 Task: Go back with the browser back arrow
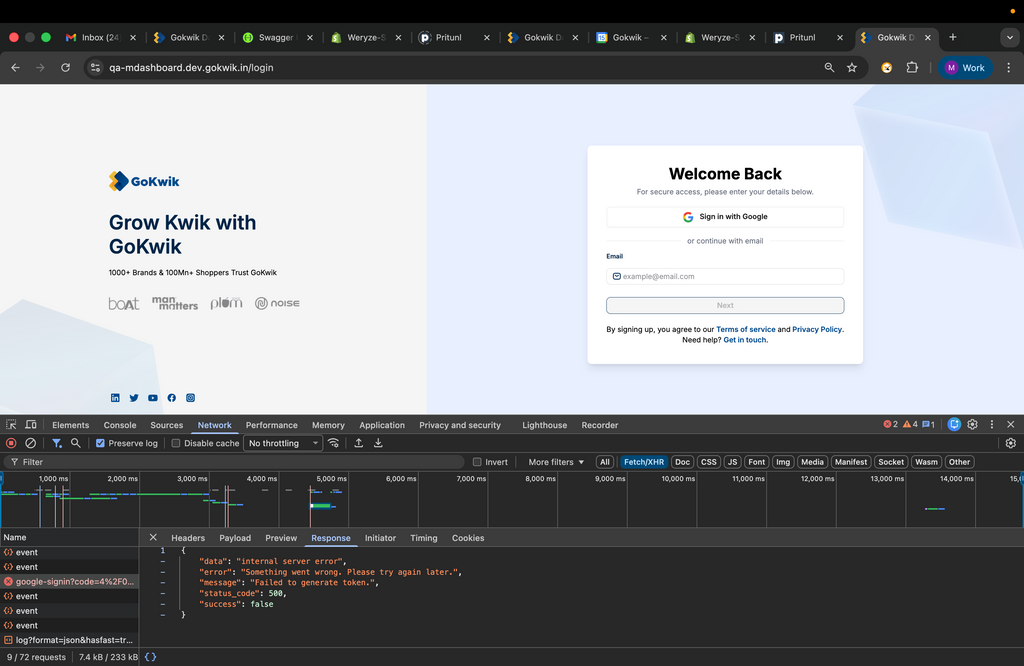pos(16,67)
